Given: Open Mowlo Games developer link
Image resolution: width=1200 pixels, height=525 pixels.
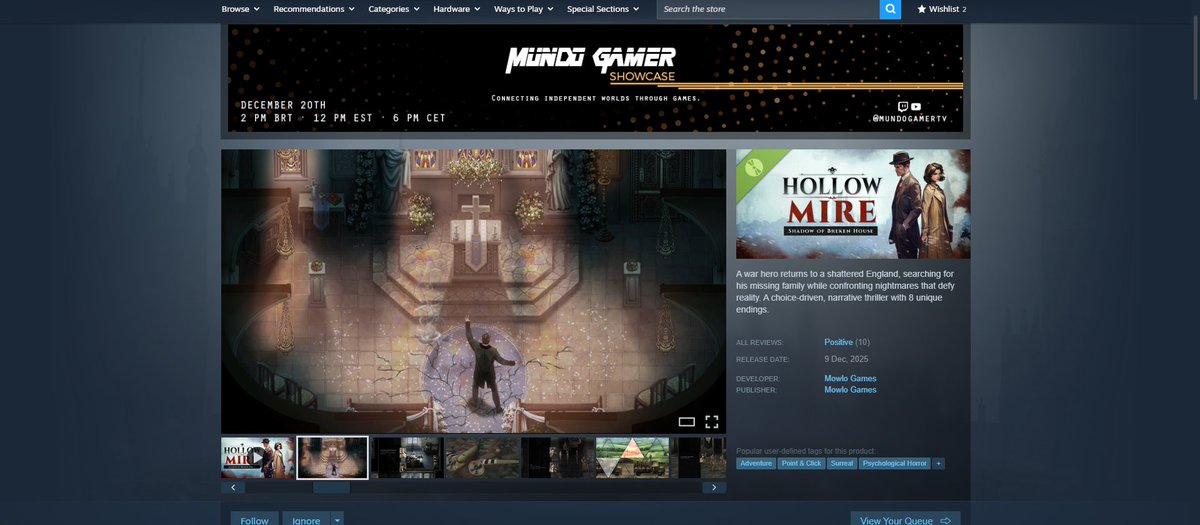Looking at the screenshot, I should coord(850,379).
